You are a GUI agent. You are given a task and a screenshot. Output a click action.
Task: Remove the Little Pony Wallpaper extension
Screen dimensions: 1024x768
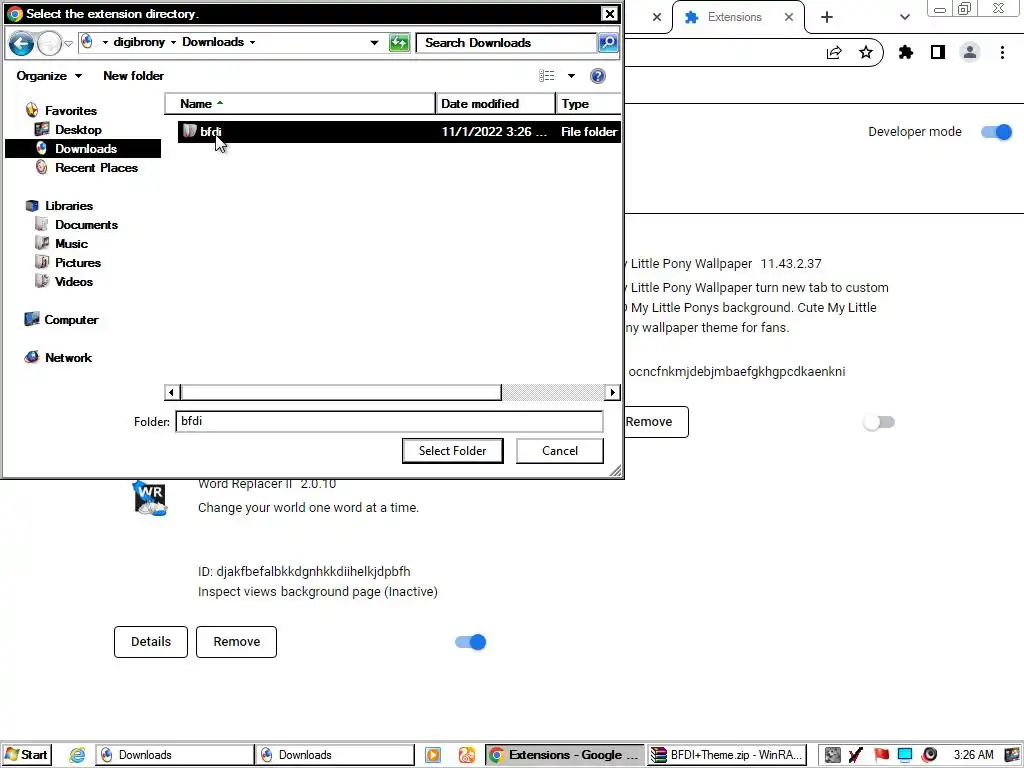click(656, 422)
